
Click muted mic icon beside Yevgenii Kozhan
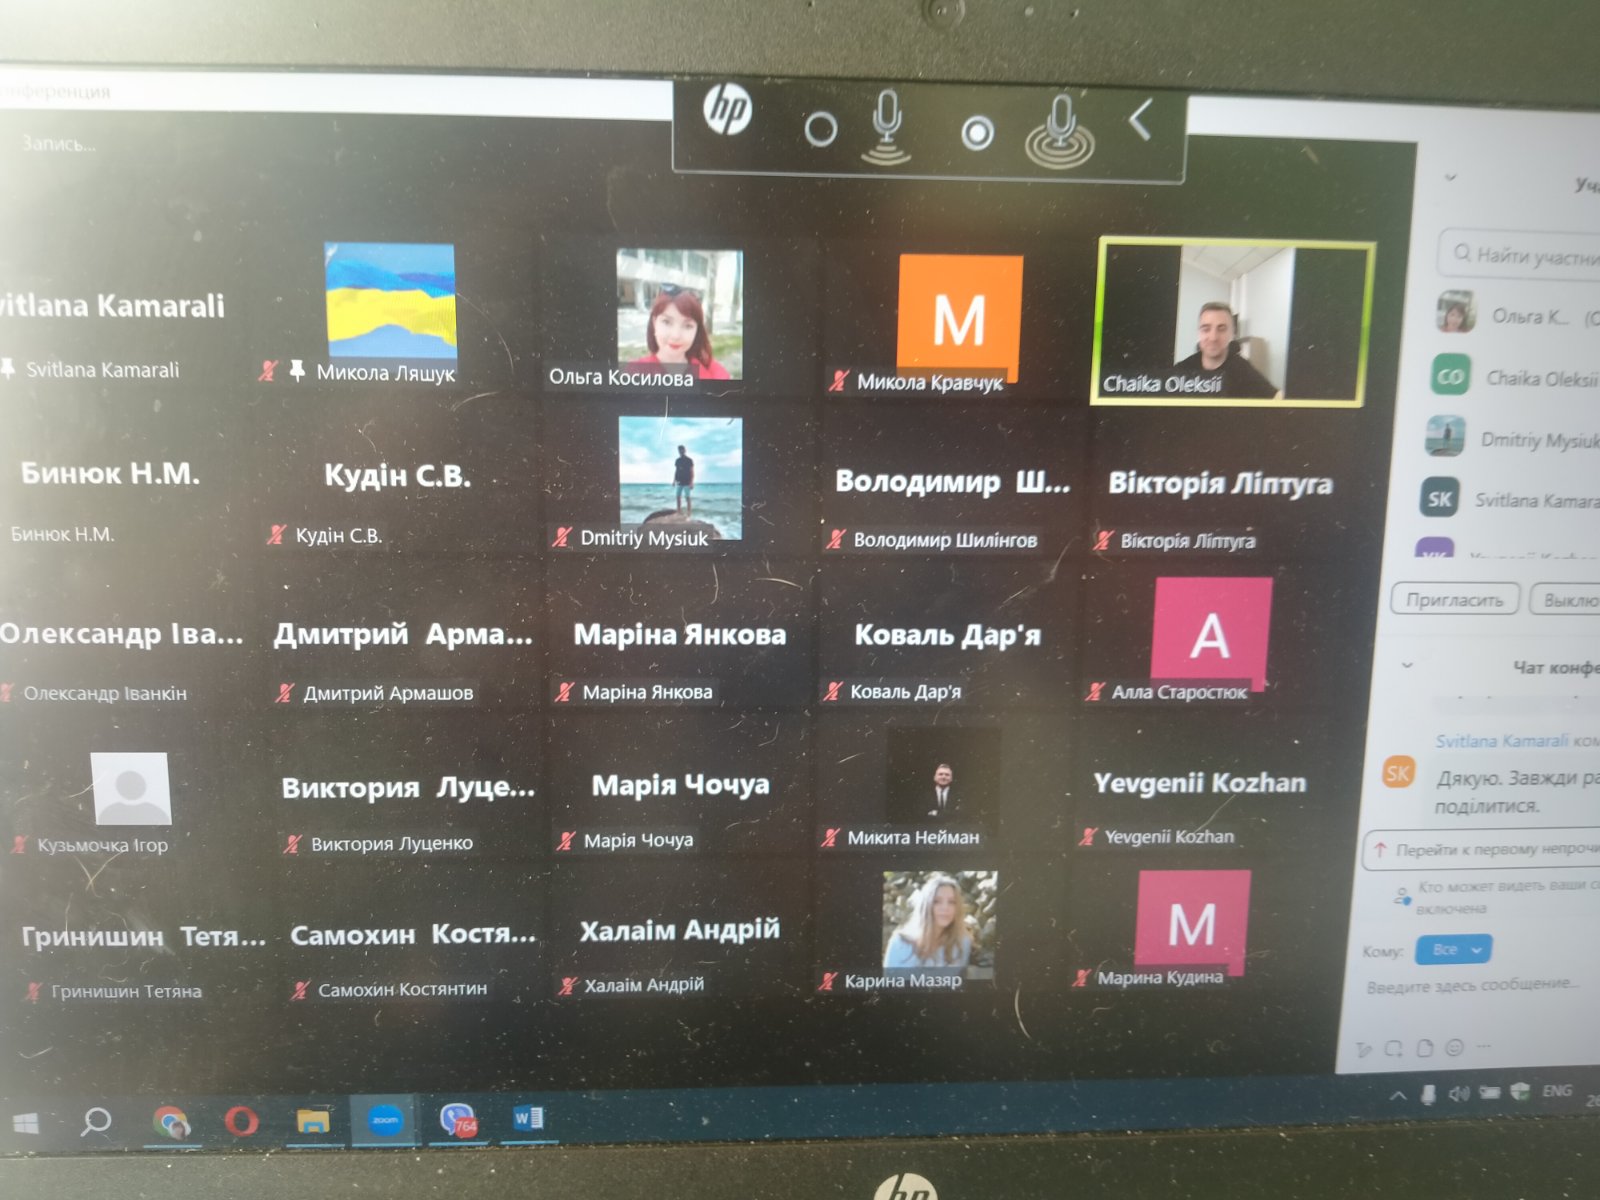(x=1088, y=836)
